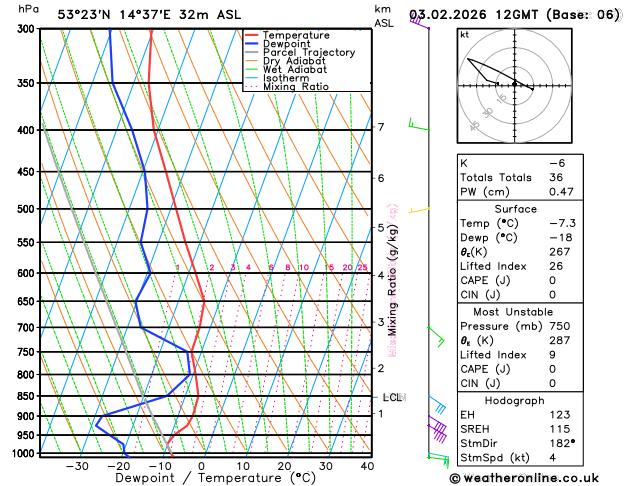Click the weatheronline.co.uk copyright text
This screenshot has width=629, height=486.
[524, 478]
